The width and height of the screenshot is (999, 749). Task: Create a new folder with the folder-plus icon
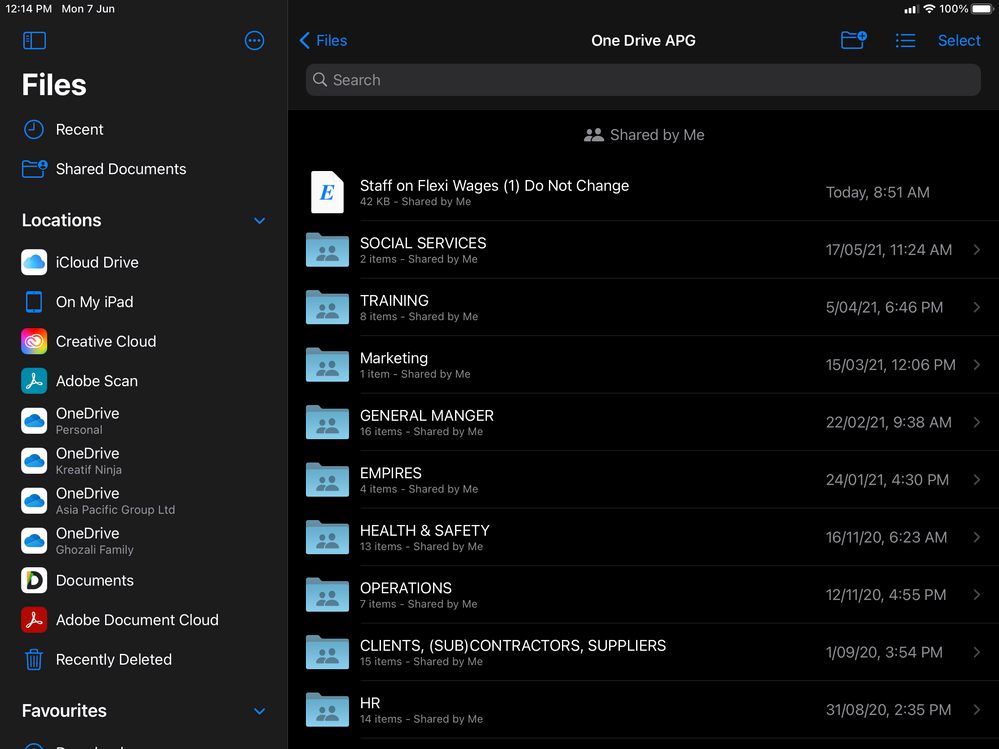853,40
